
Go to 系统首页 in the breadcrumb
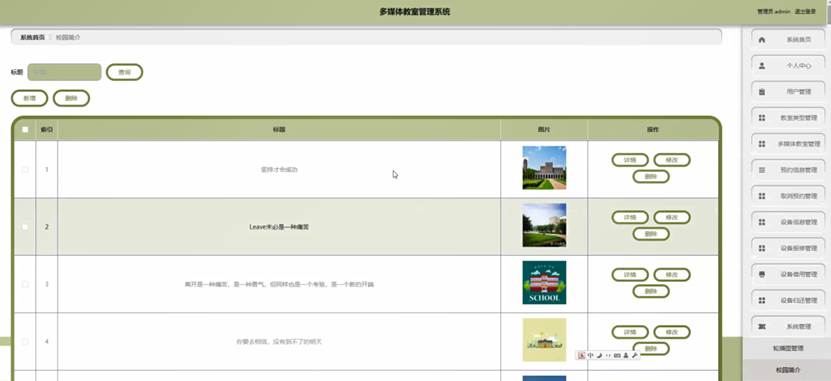pyautogui.click(x=33, y=38)
